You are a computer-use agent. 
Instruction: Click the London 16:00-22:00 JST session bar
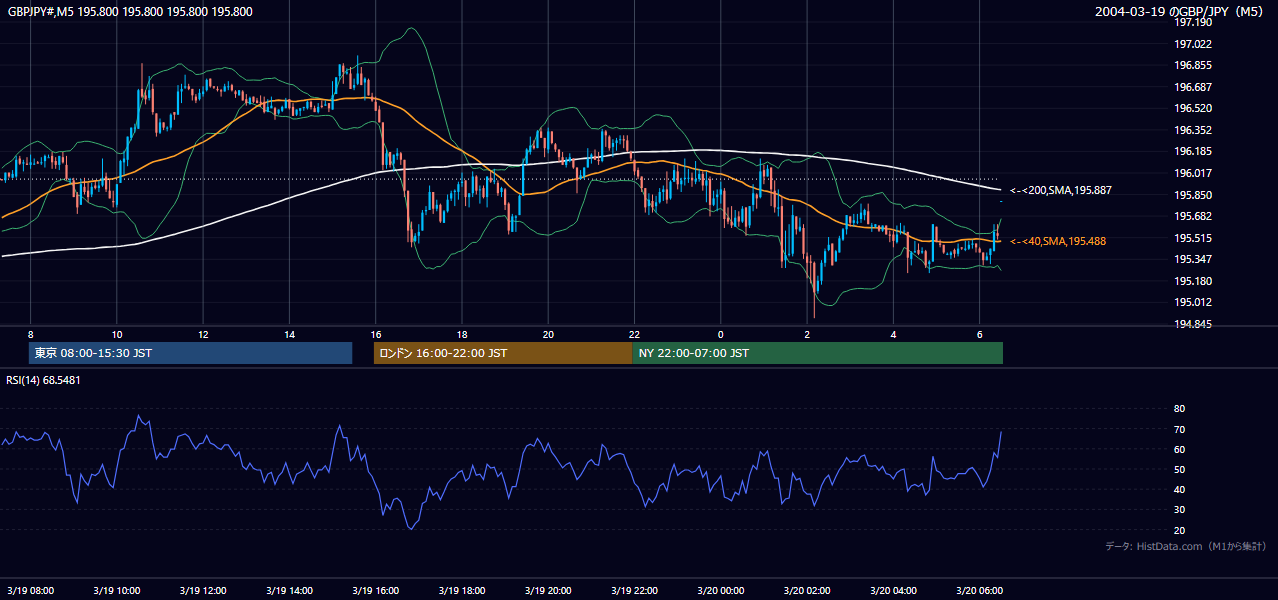[503, 353]
